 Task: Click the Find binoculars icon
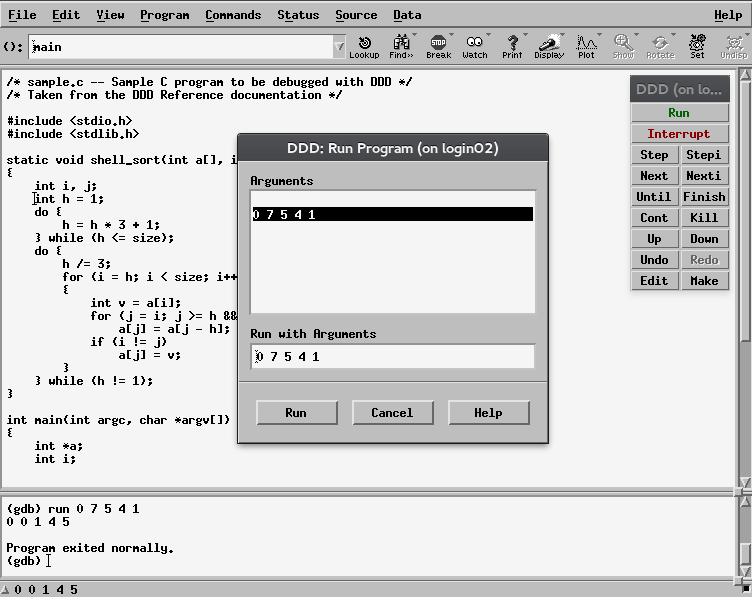click(401, 47)
